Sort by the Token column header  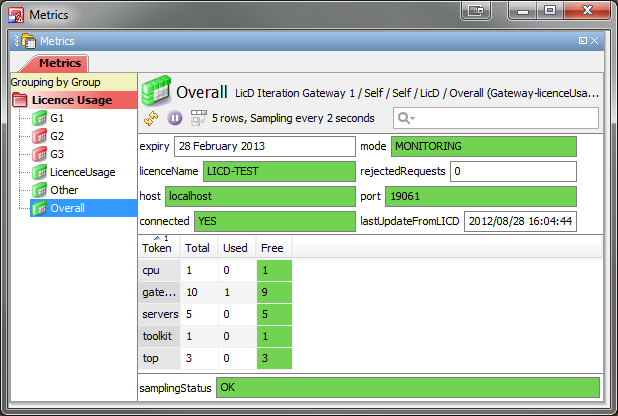157,247
